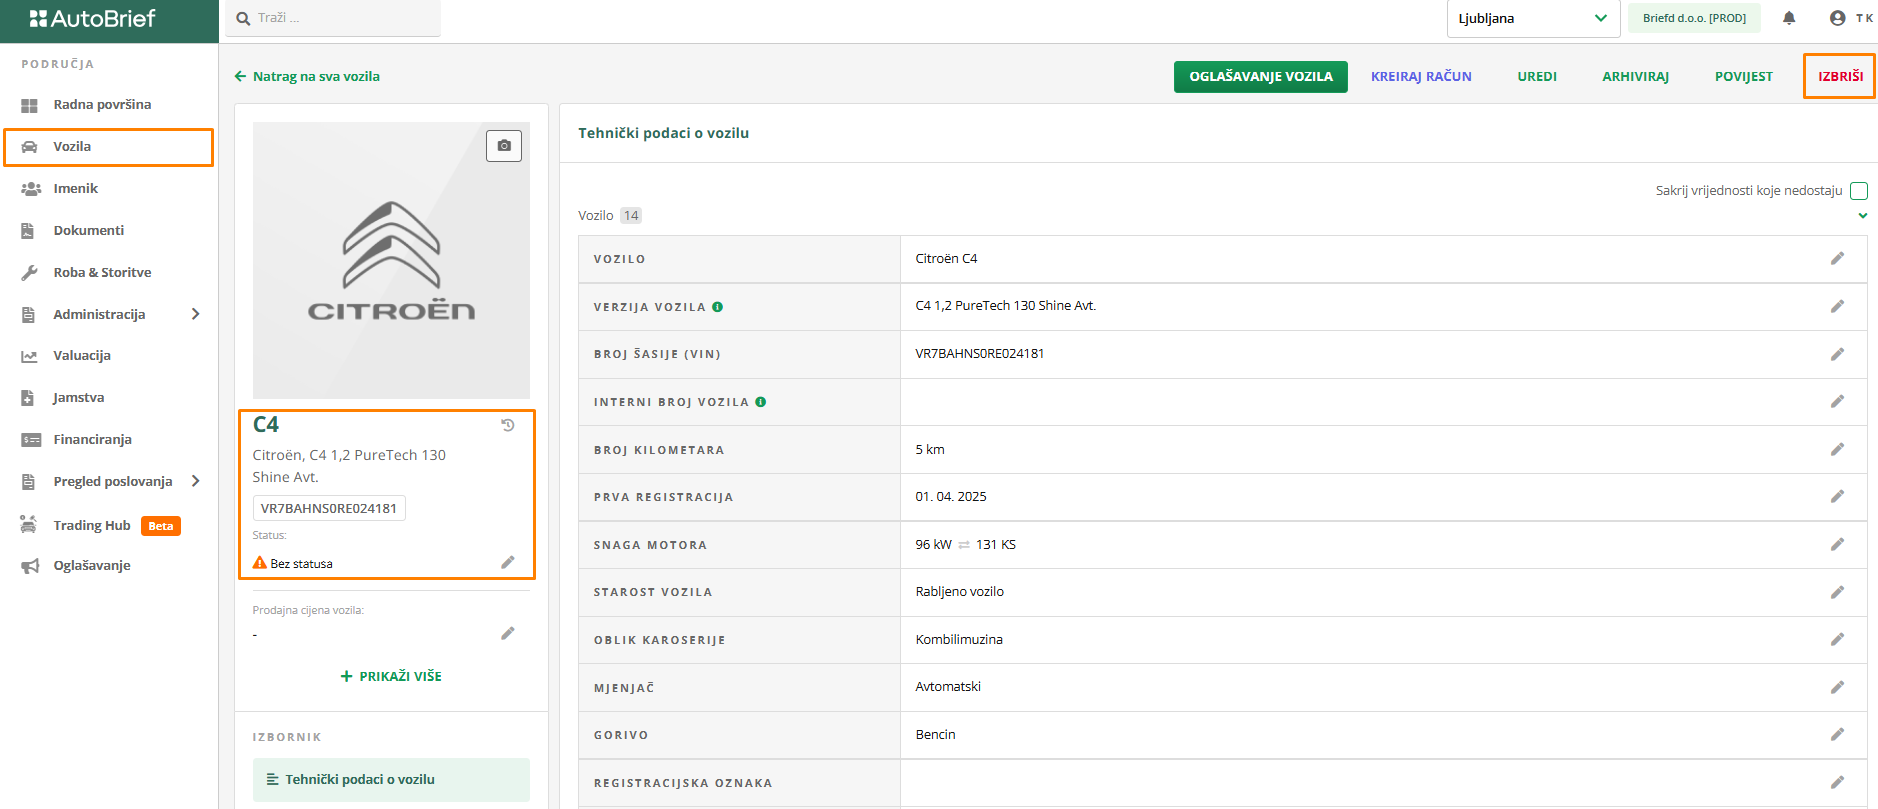Edit the Verzija vozila row pencil icon
The image size is (1878, 809).
coord(1837,306)
